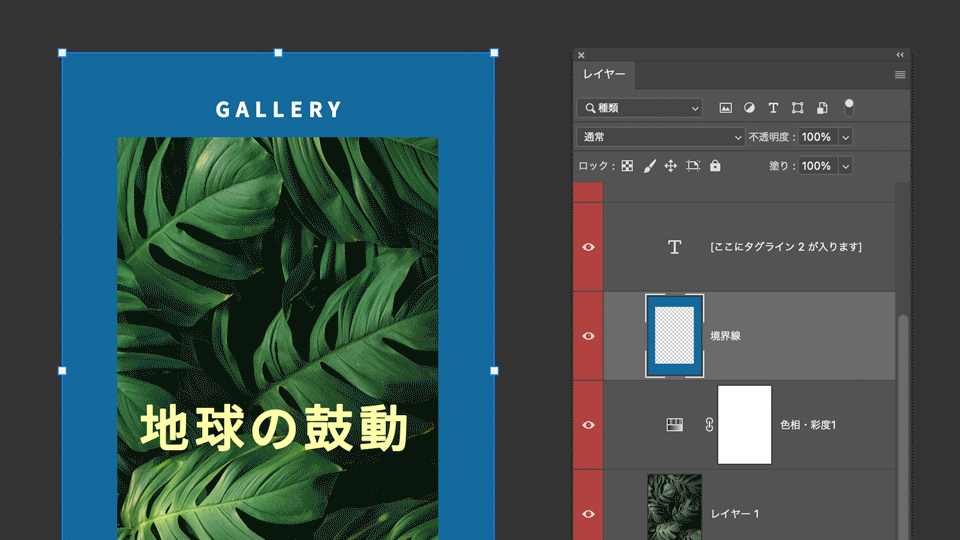Image resolution: width=960 pixels, height=540 pixels.
Task: Lock transparent pixels icon
Action: coord(627,166)
